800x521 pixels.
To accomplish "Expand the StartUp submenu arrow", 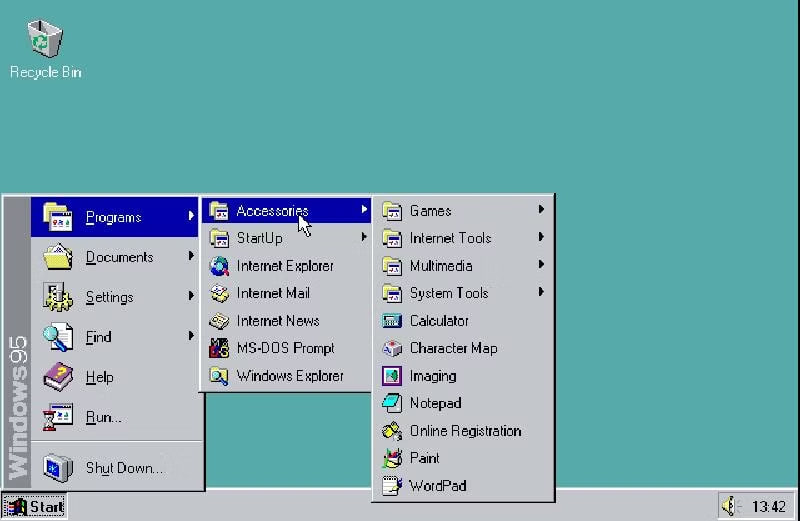I will [x=364, y=237].
